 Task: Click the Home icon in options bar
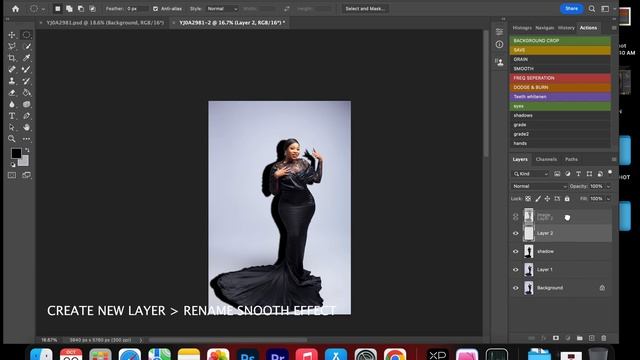pos(16,9)
